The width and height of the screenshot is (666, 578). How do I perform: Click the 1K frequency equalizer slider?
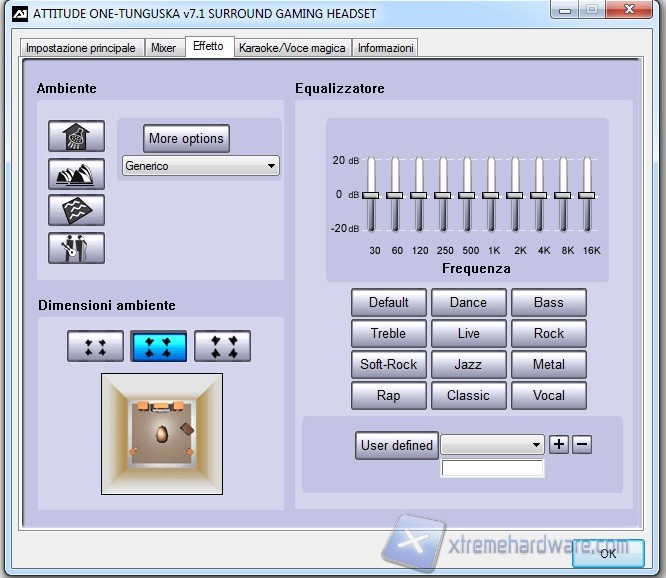tap(491, 195)
